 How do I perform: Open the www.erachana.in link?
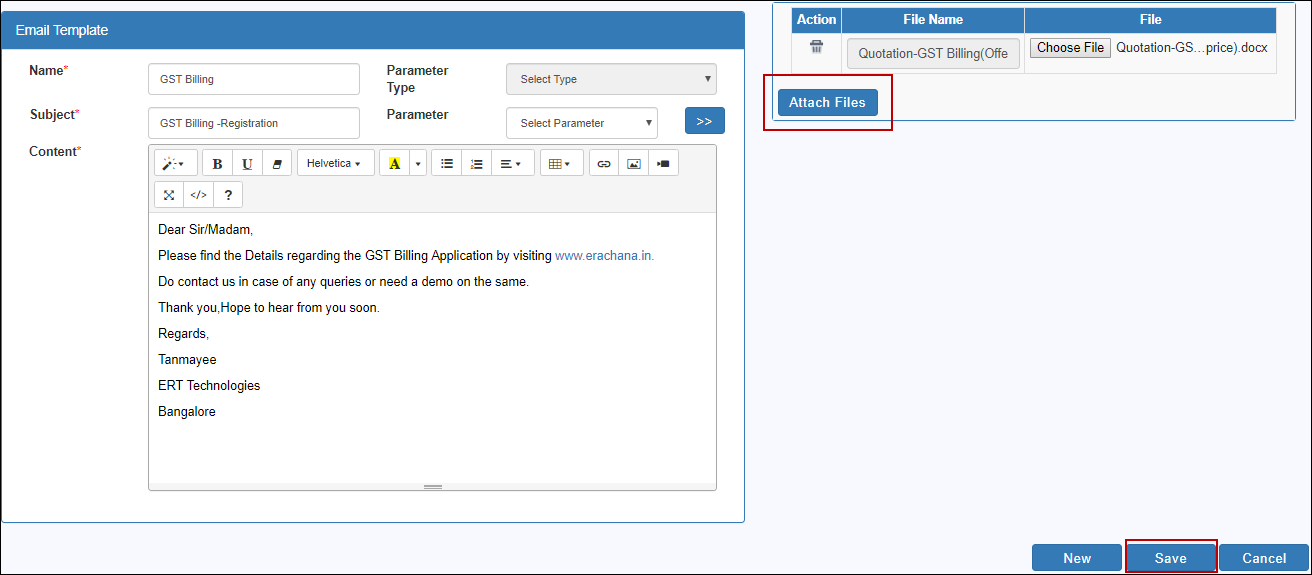(604, 256)
